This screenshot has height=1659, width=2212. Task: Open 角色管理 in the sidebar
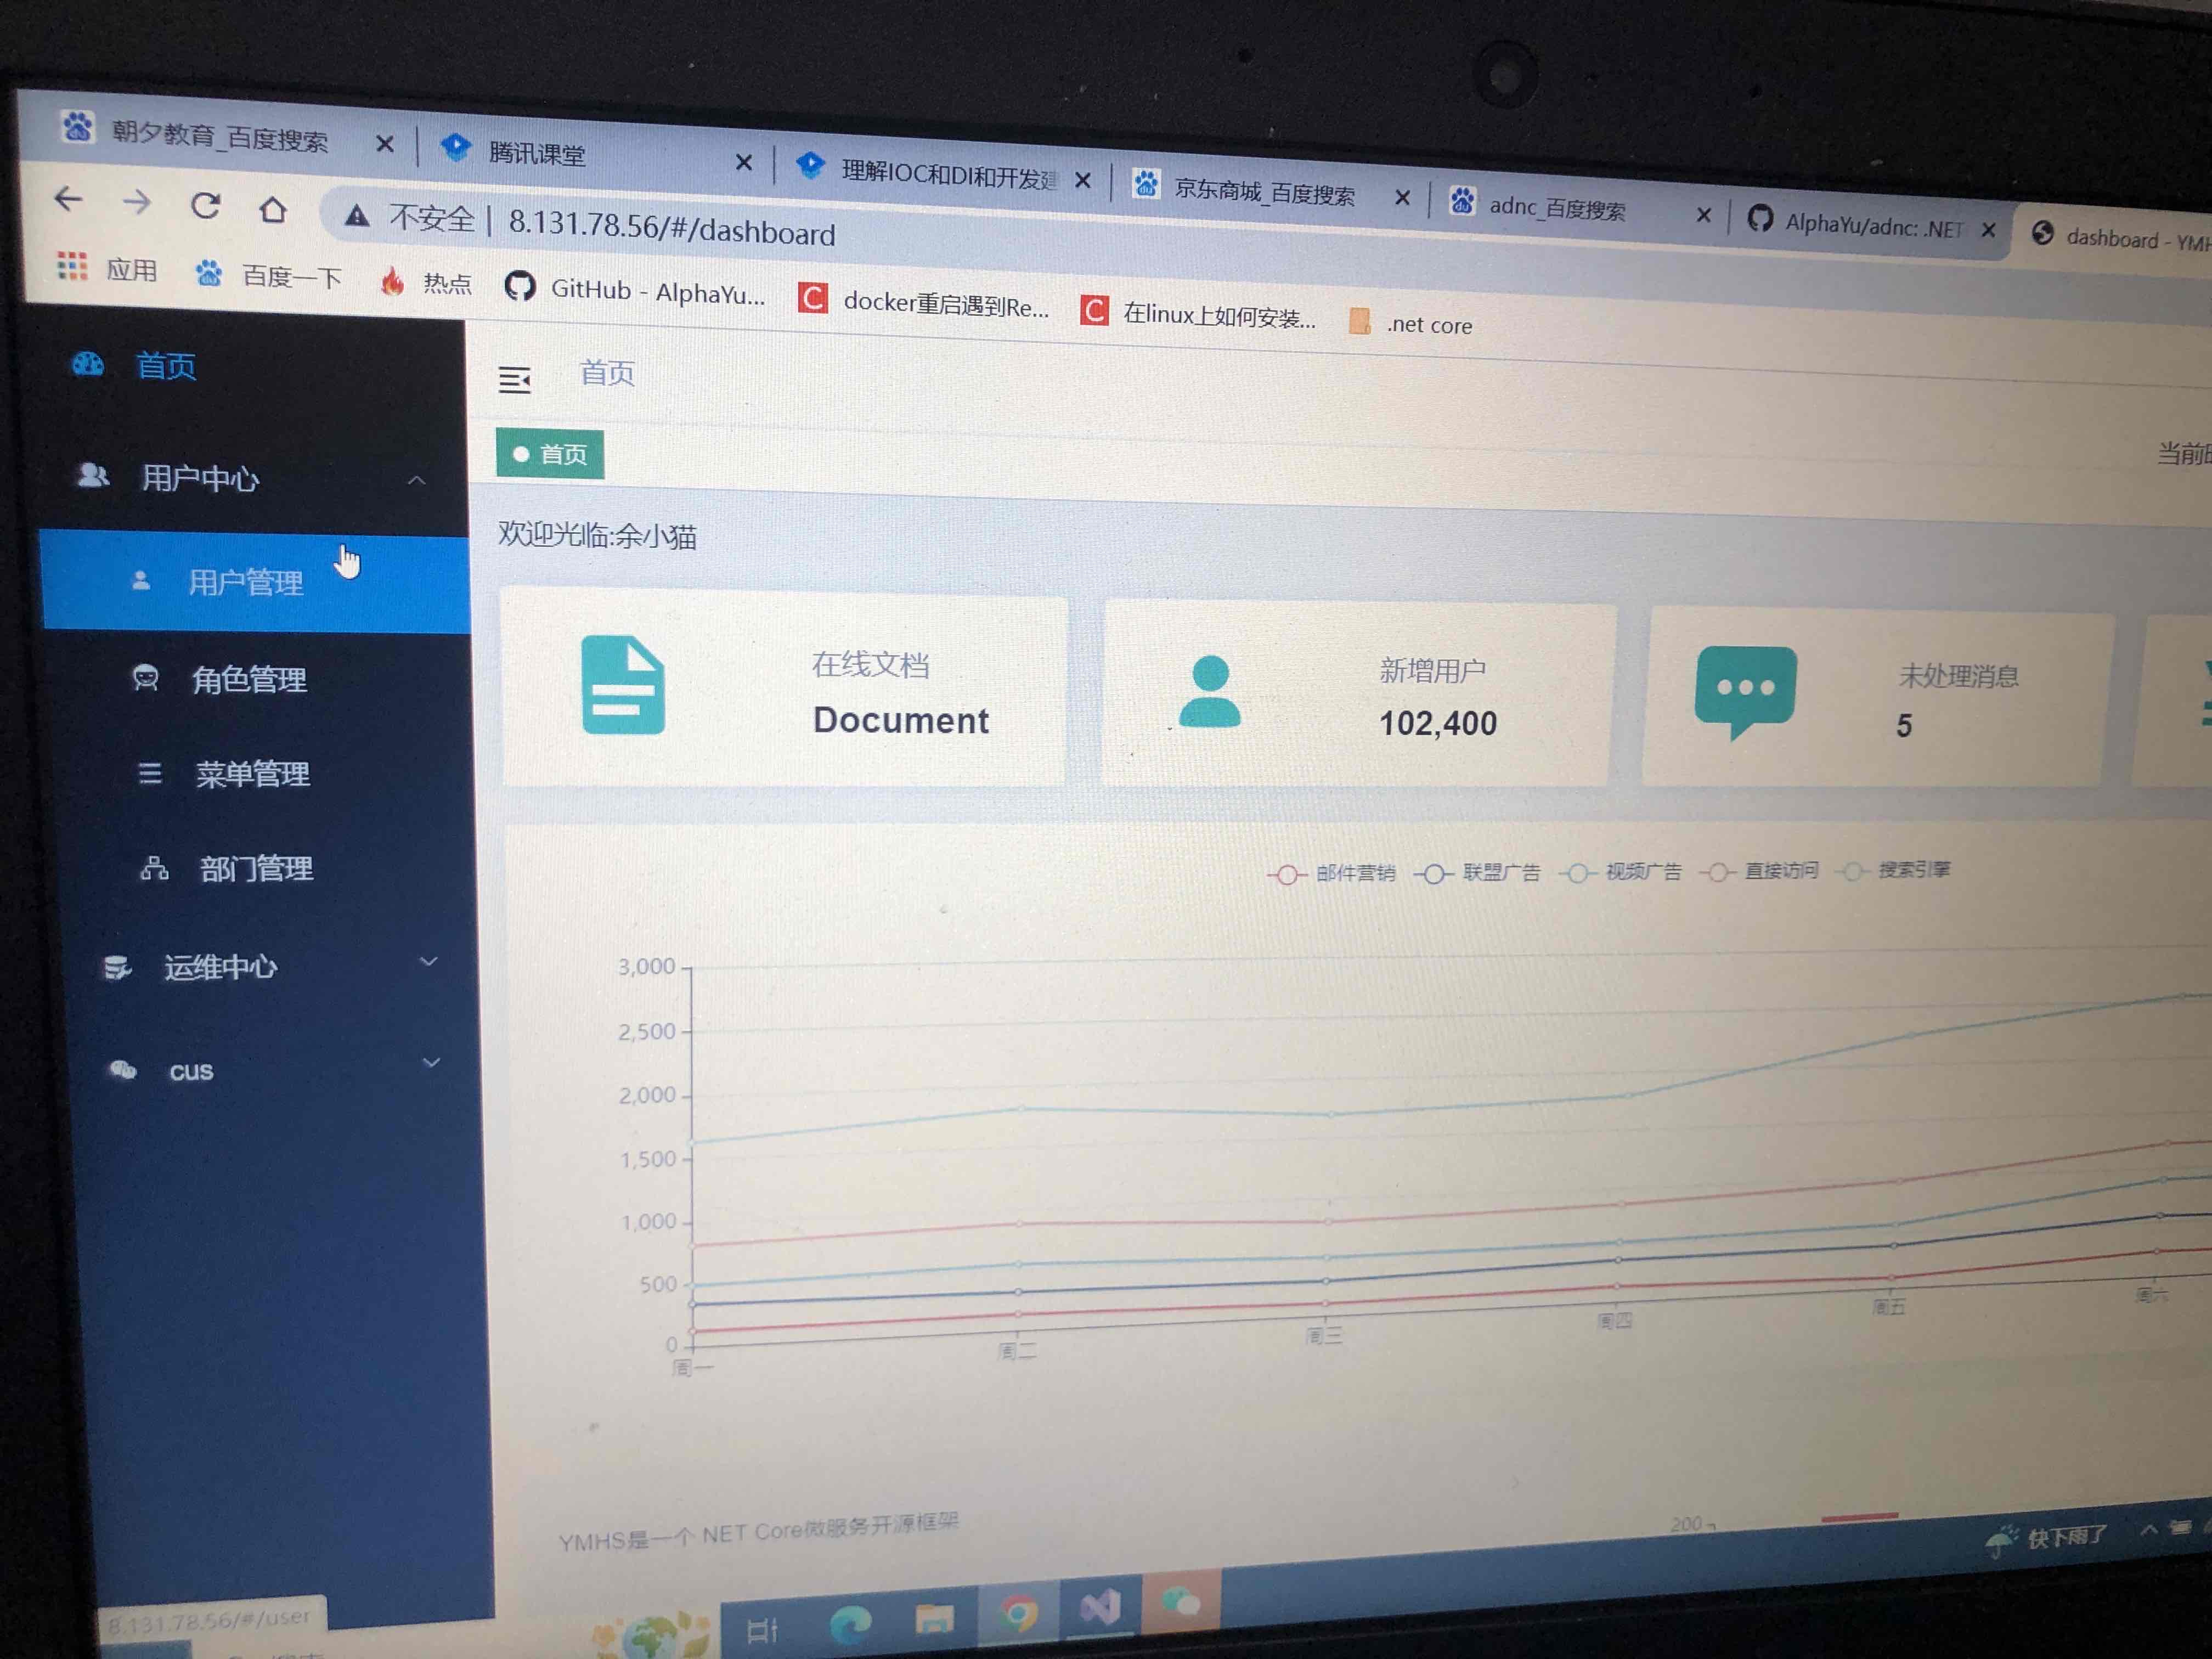[x=249, y=680]
